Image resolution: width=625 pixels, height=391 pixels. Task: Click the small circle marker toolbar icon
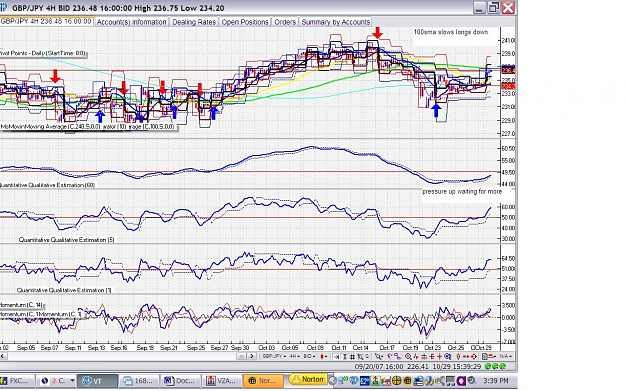coord(367,356)
